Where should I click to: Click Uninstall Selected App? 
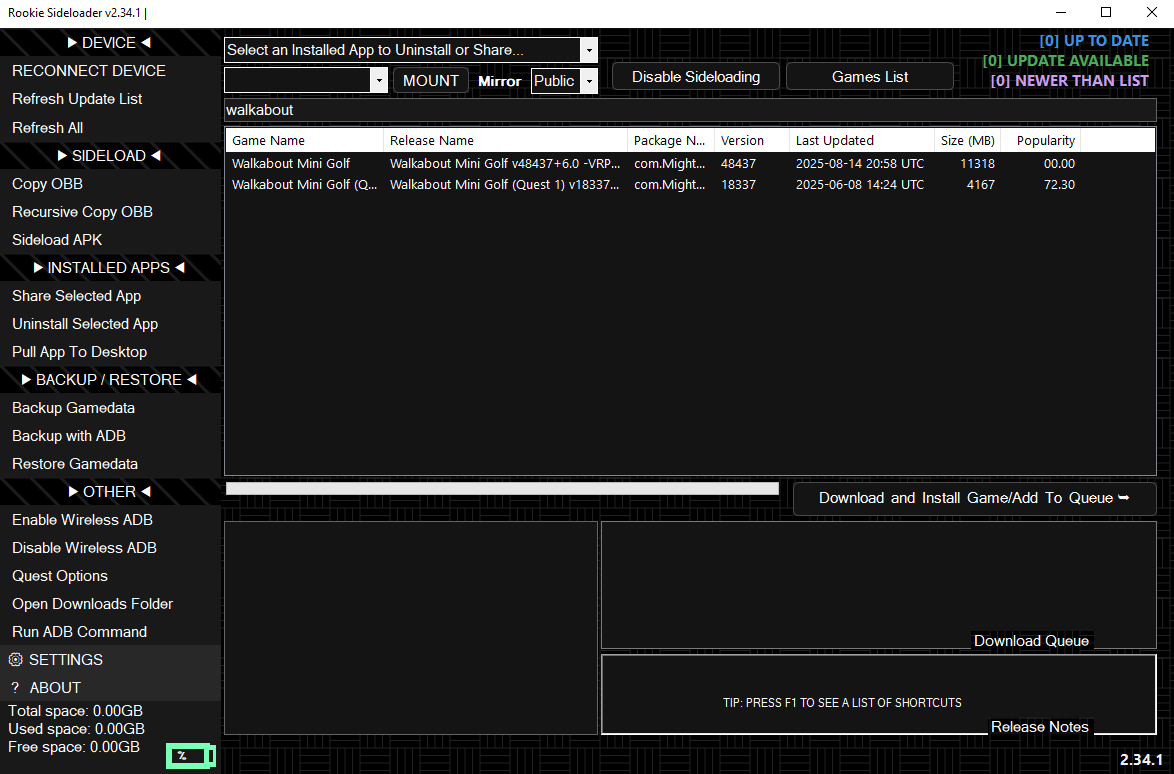[111, 323]
